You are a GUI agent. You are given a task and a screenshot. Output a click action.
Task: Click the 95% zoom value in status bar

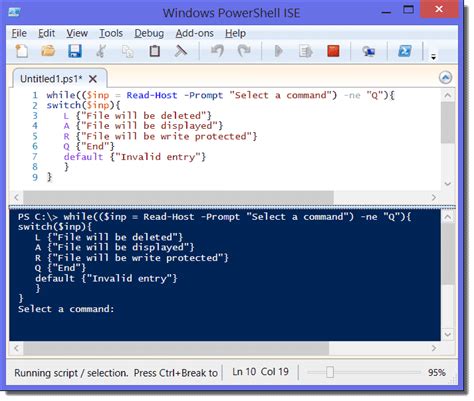click(437, 373)
